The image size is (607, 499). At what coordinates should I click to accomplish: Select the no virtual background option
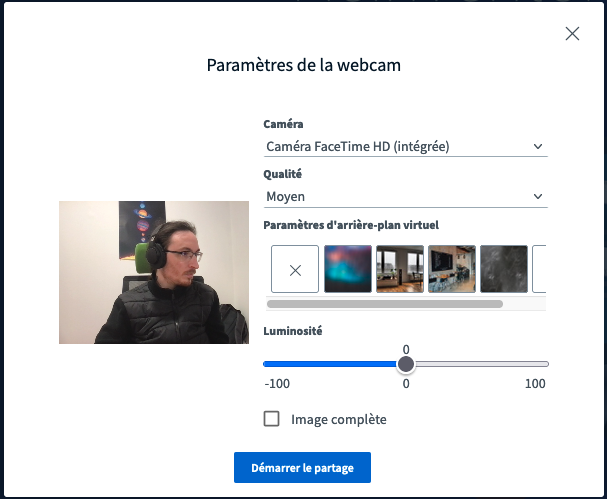click(x=295, y=269)
